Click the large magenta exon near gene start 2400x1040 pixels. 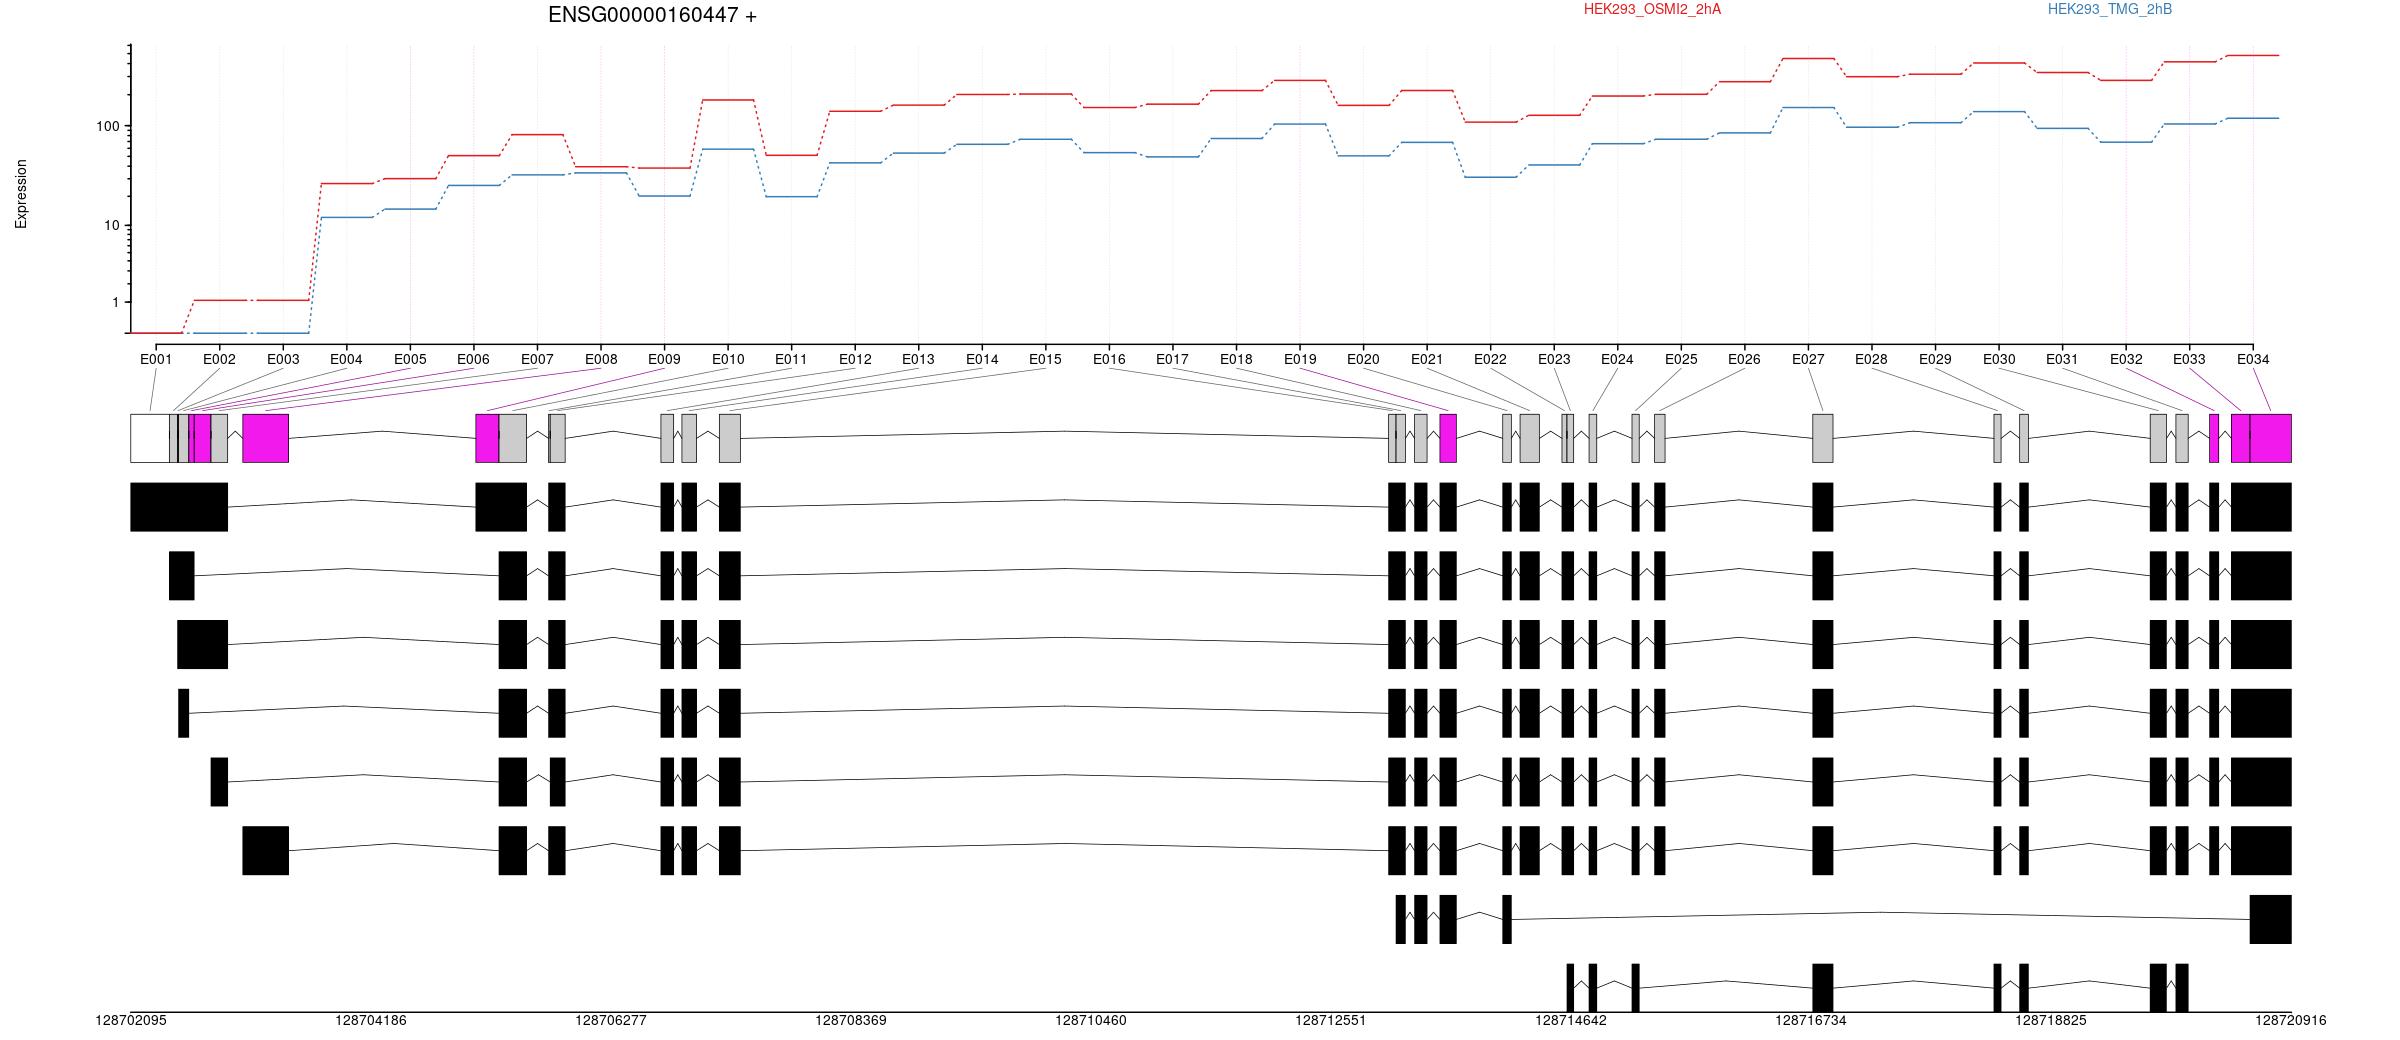click(x=265, y=438)
